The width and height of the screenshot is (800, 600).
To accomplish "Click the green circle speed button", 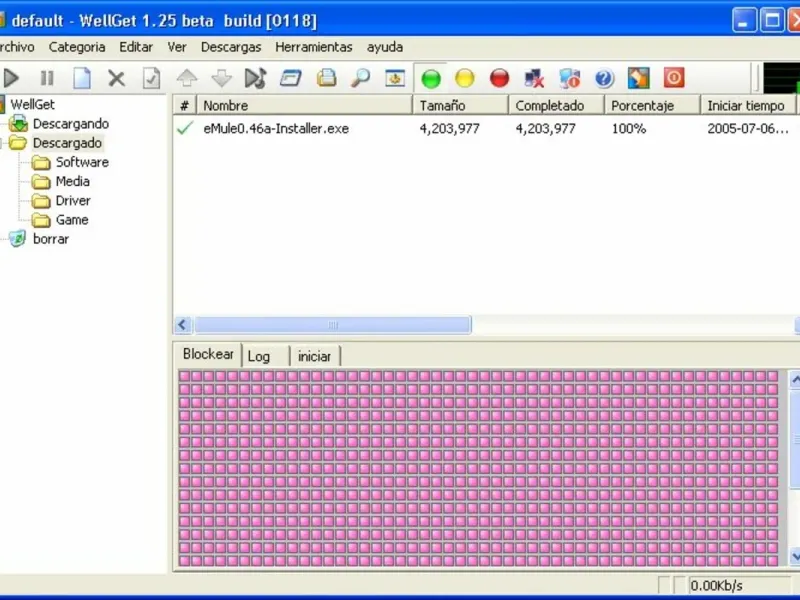I will coord(431,79).
